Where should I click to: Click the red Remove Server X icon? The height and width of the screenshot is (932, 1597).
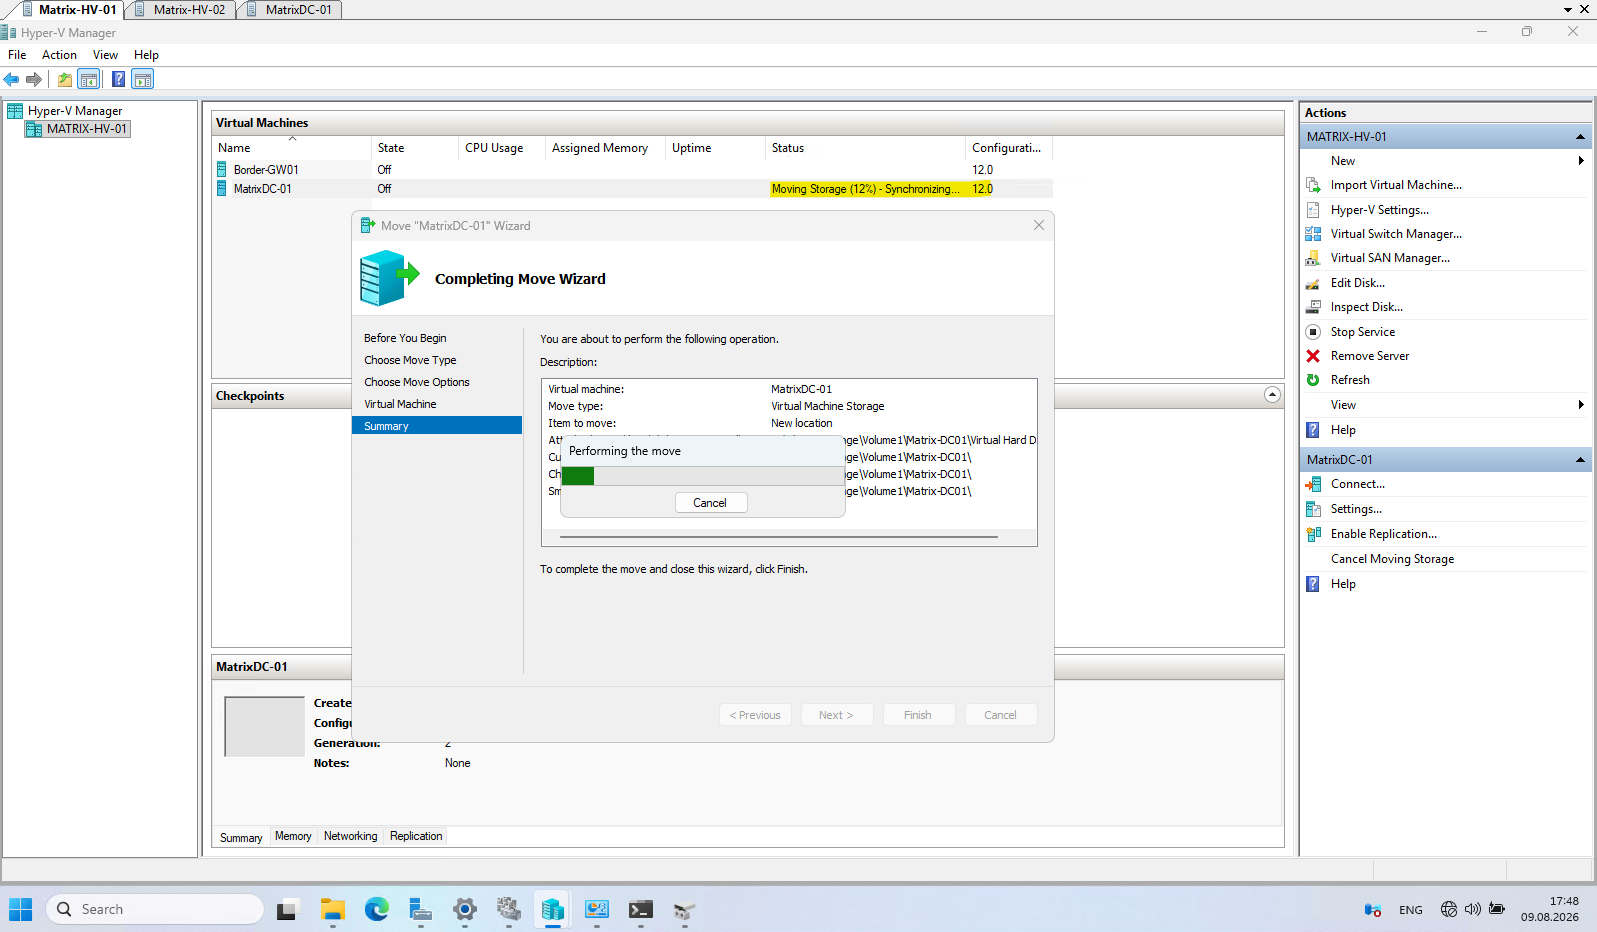[1313, 356]
